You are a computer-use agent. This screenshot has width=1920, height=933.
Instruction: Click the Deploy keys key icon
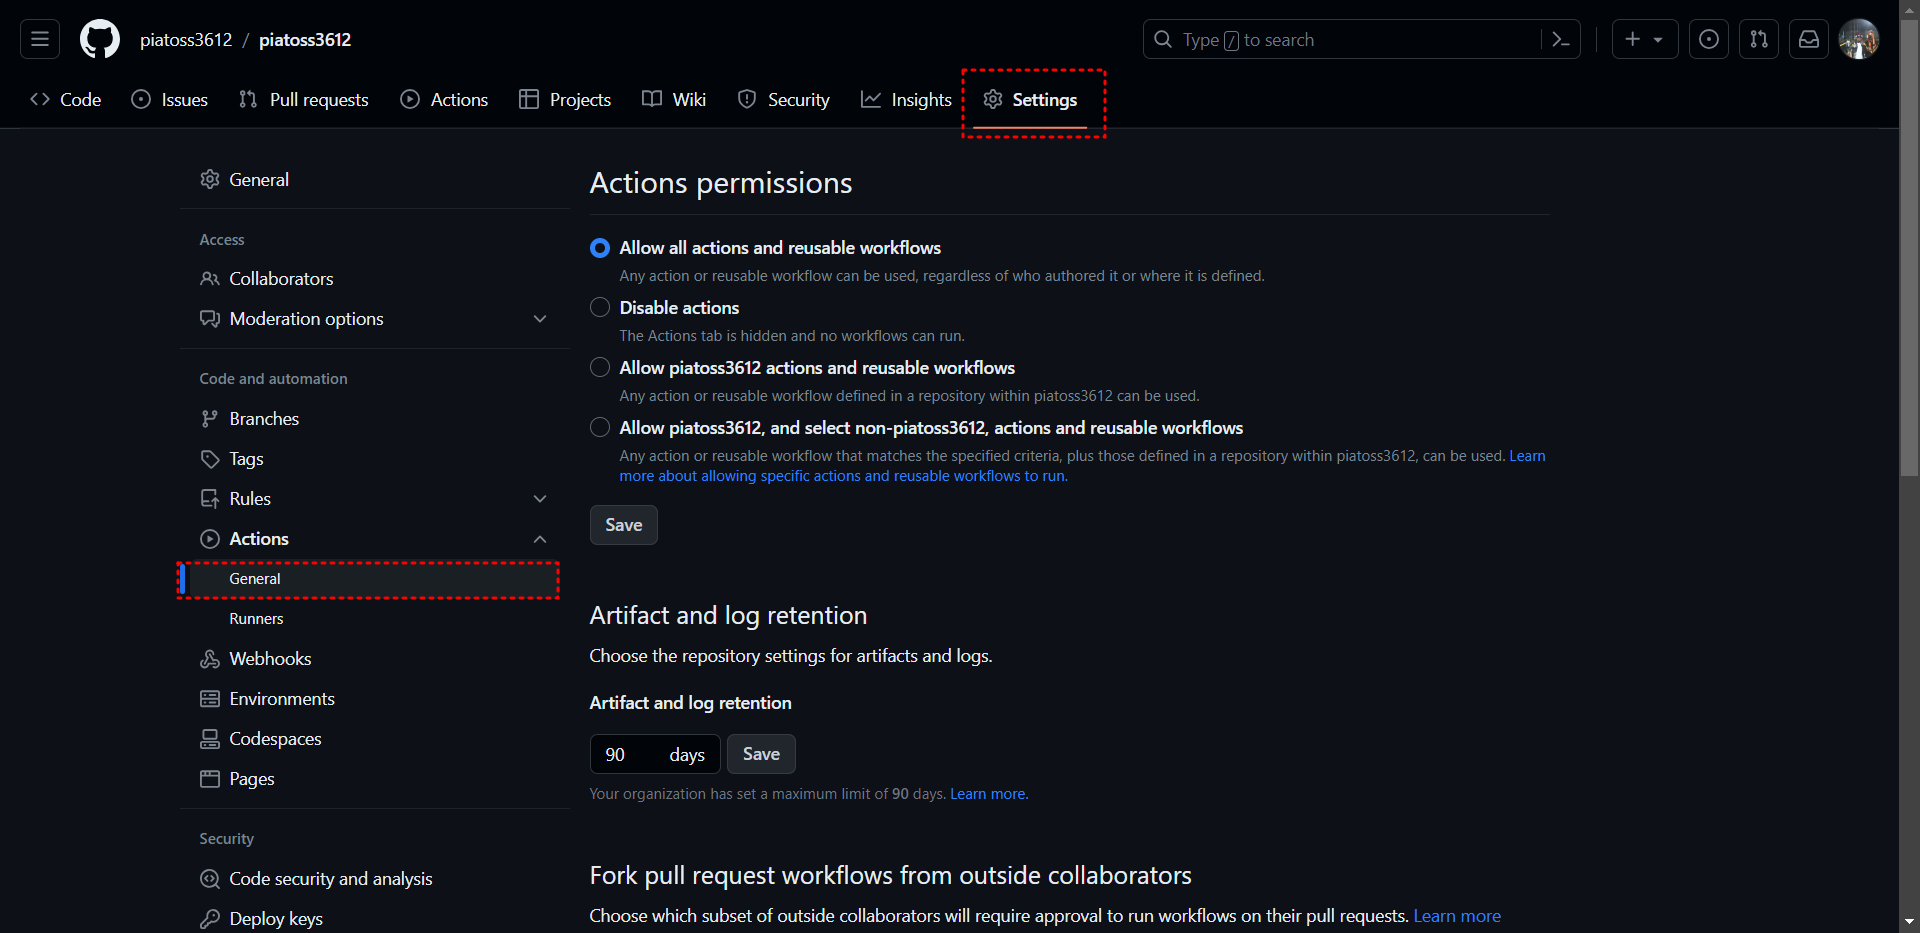click(x=210, y=919)
